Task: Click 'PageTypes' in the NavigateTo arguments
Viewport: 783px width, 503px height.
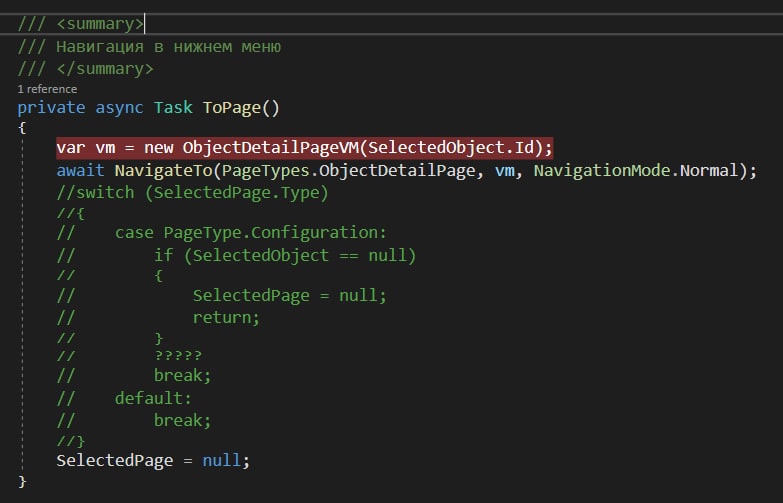Action: pos(266,170)
